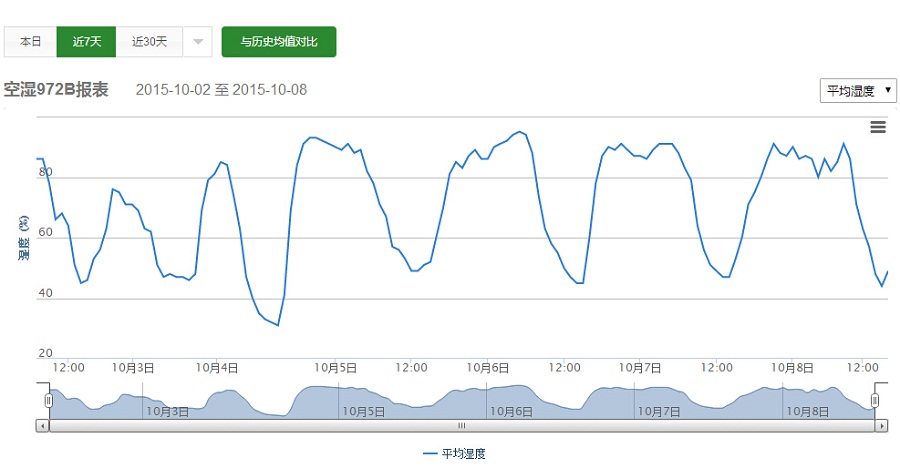Click the 10月5日 label in navigator

point(364,411)
